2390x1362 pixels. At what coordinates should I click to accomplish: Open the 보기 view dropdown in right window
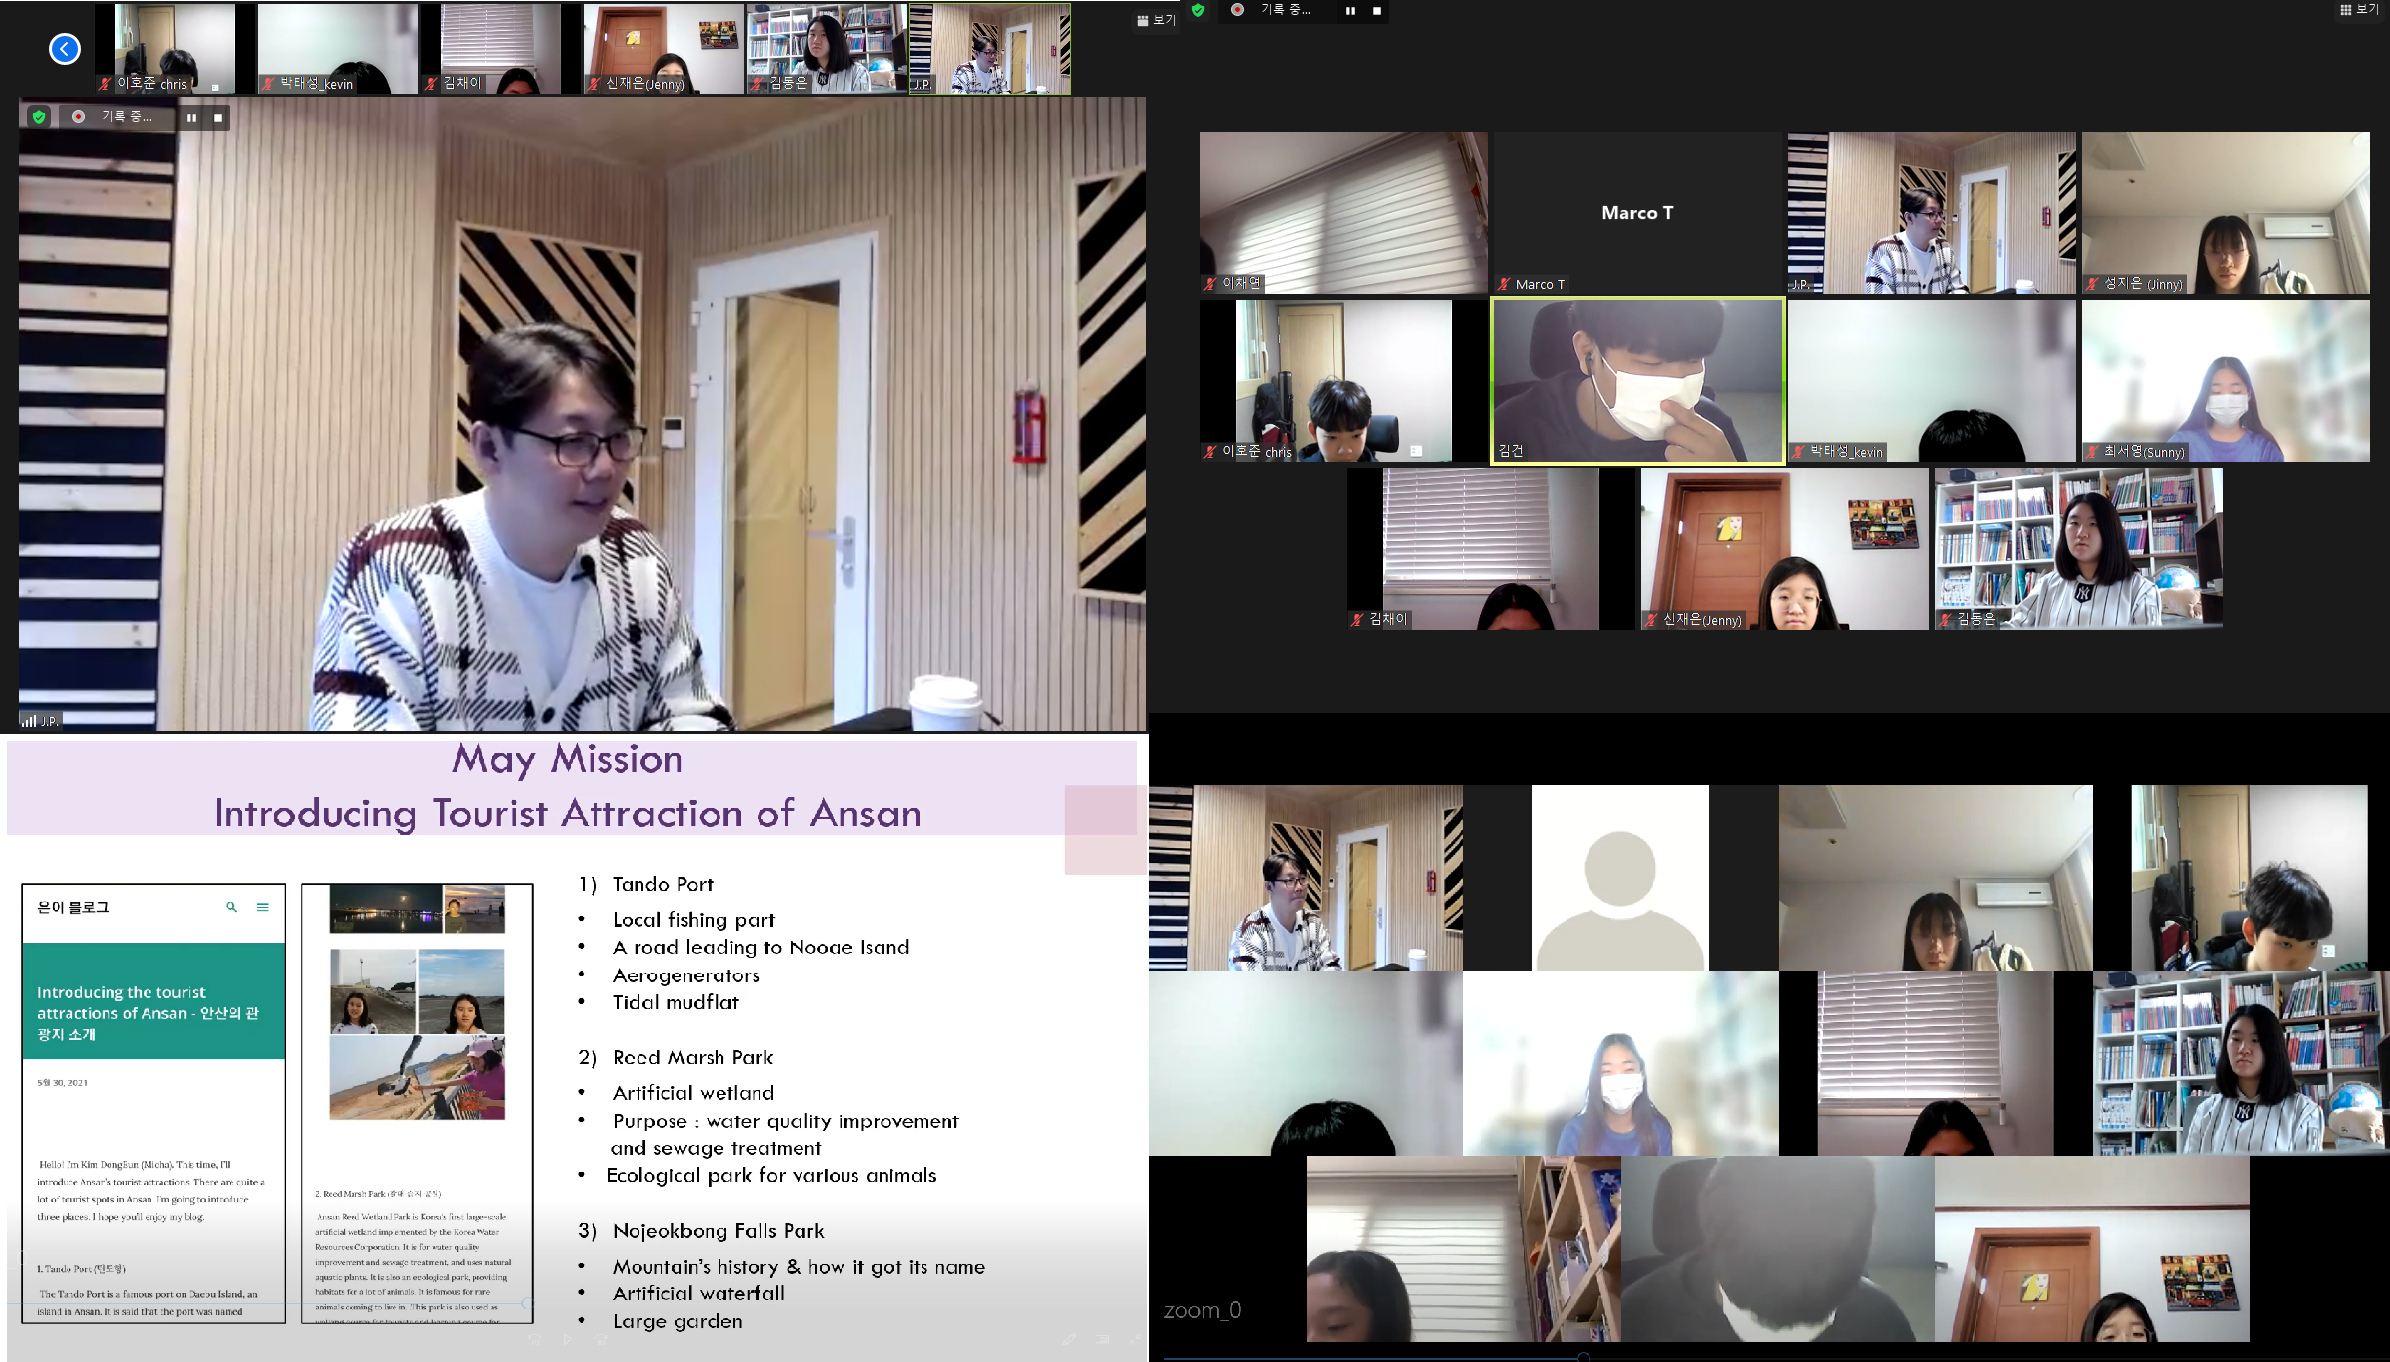[x=2359, y=9]
